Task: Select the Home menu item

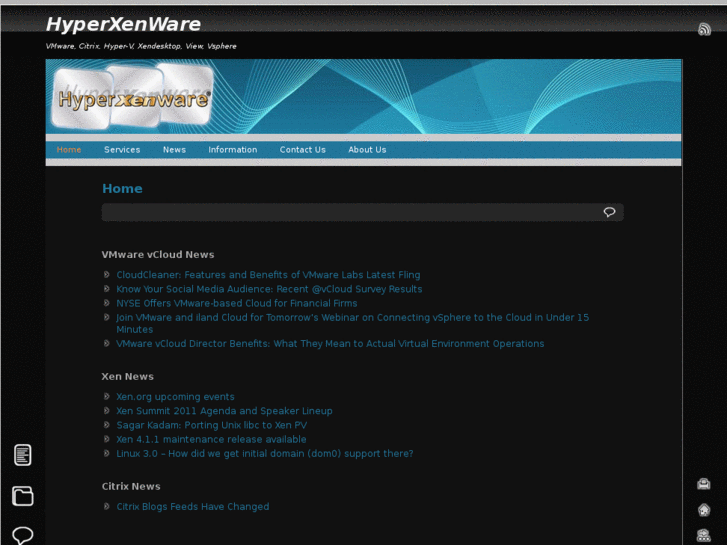Action: [69, 150]
